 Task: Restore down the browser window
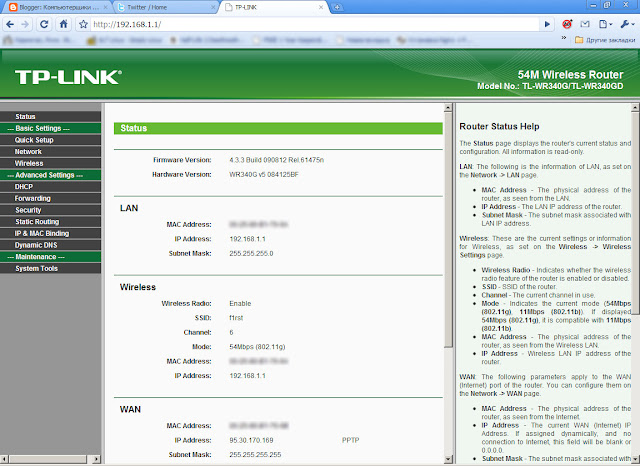pyautogui.click(x=607, y=5)
